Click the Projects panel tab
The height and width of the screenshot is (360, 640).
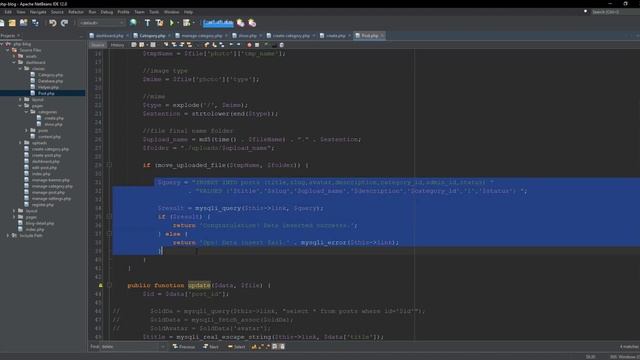(8, 36)
